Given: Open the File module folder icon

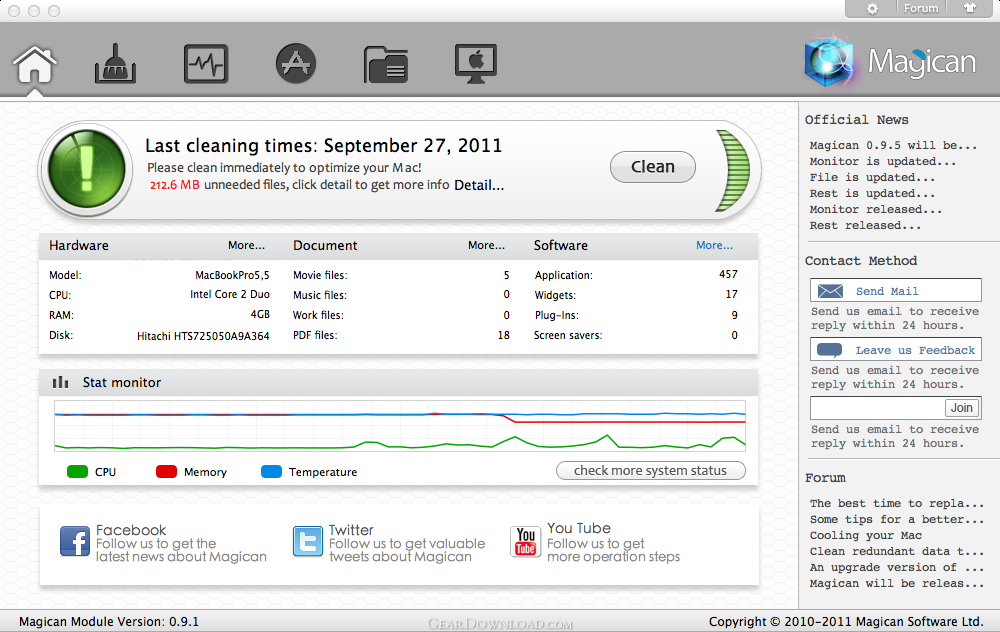Looking at the screenshot, I should 386,64.
